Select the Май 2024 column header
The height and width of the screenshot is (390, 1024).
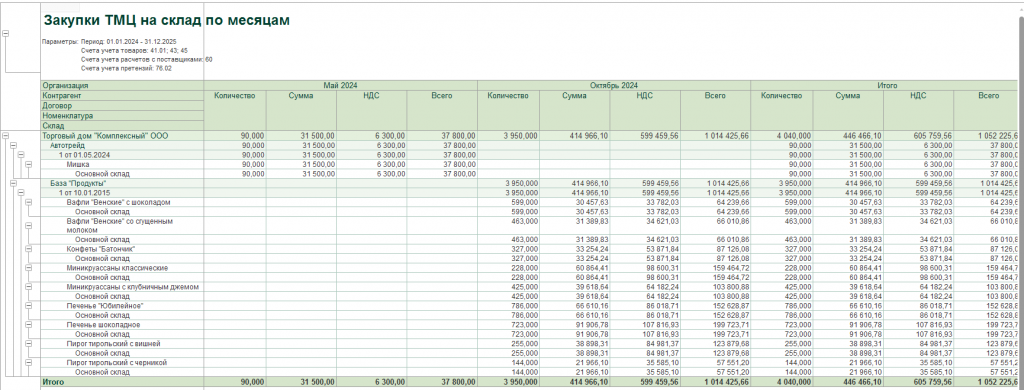(x=340, y=85)
